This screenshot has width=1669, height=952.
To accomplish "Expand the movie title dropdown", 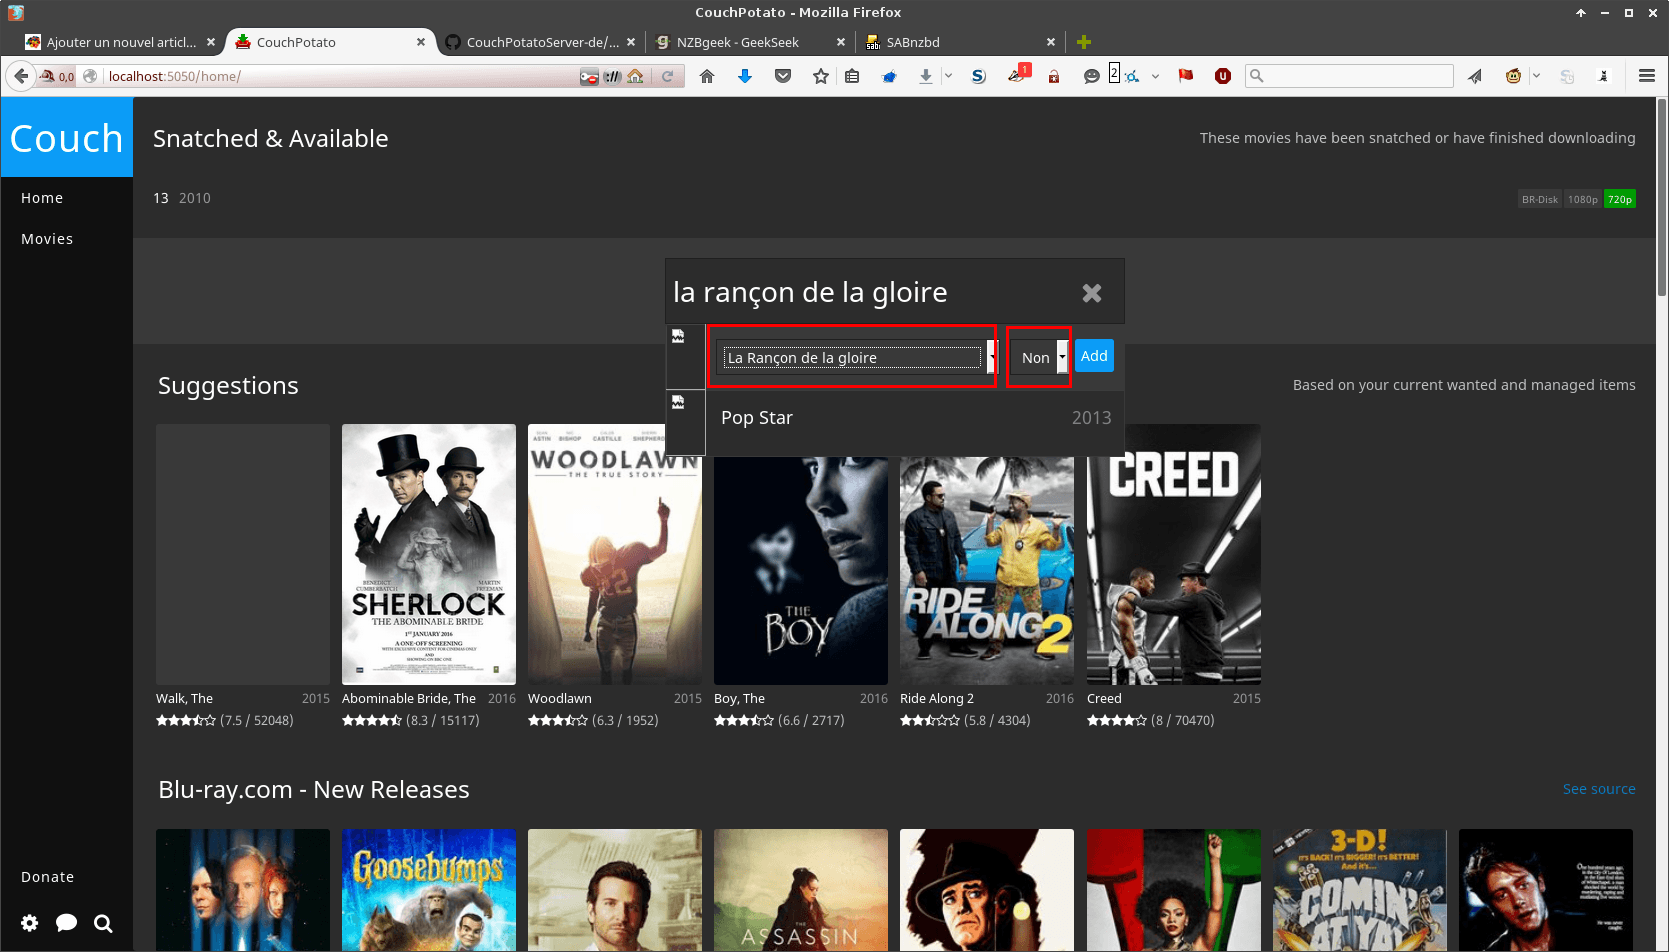I will 992,357.
